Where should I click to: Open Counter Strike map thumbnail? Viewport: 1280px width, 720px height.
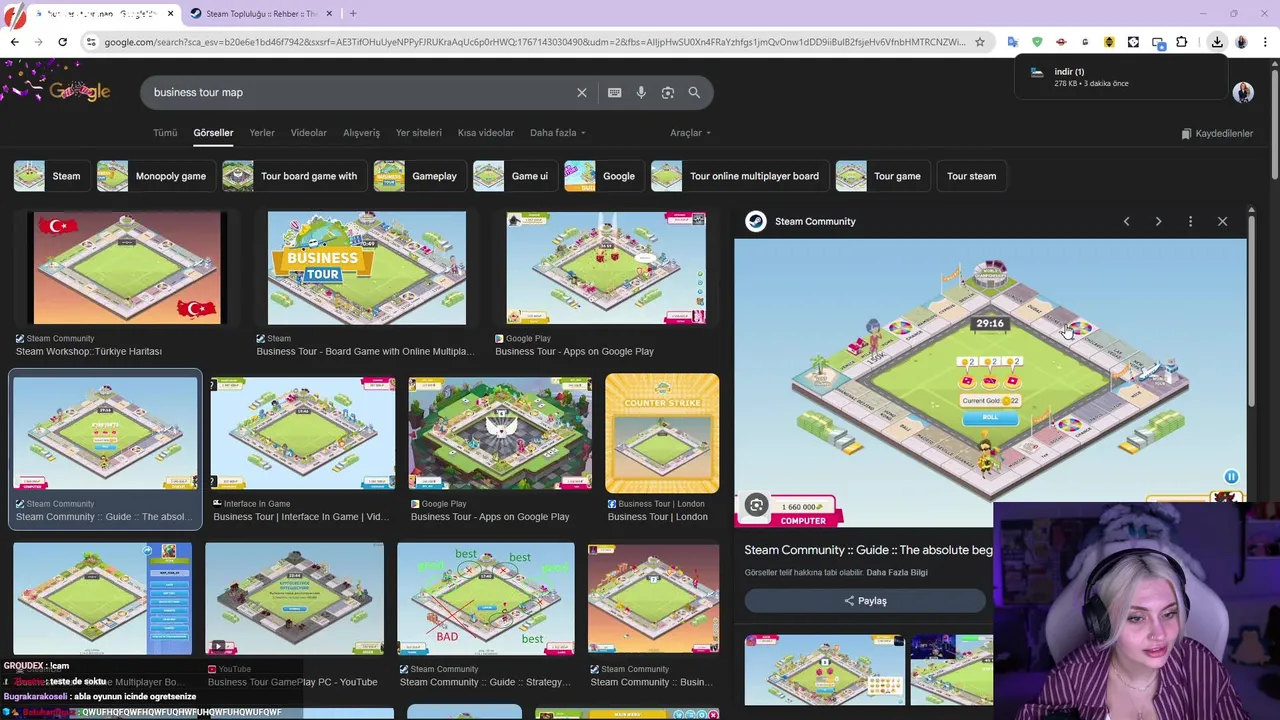tap(662, 433)
